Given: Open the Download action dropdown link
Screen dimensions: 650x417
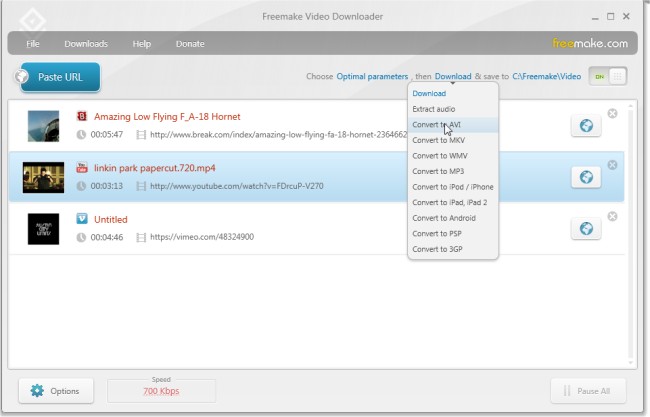Looking at the screenshot, I should click(x=453, y=76).
